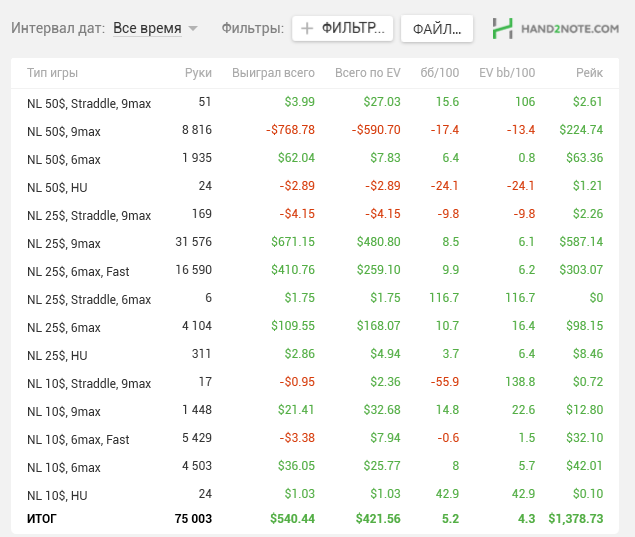Open the HAND2NOTE.COM link text

click(x=570, y=29)
